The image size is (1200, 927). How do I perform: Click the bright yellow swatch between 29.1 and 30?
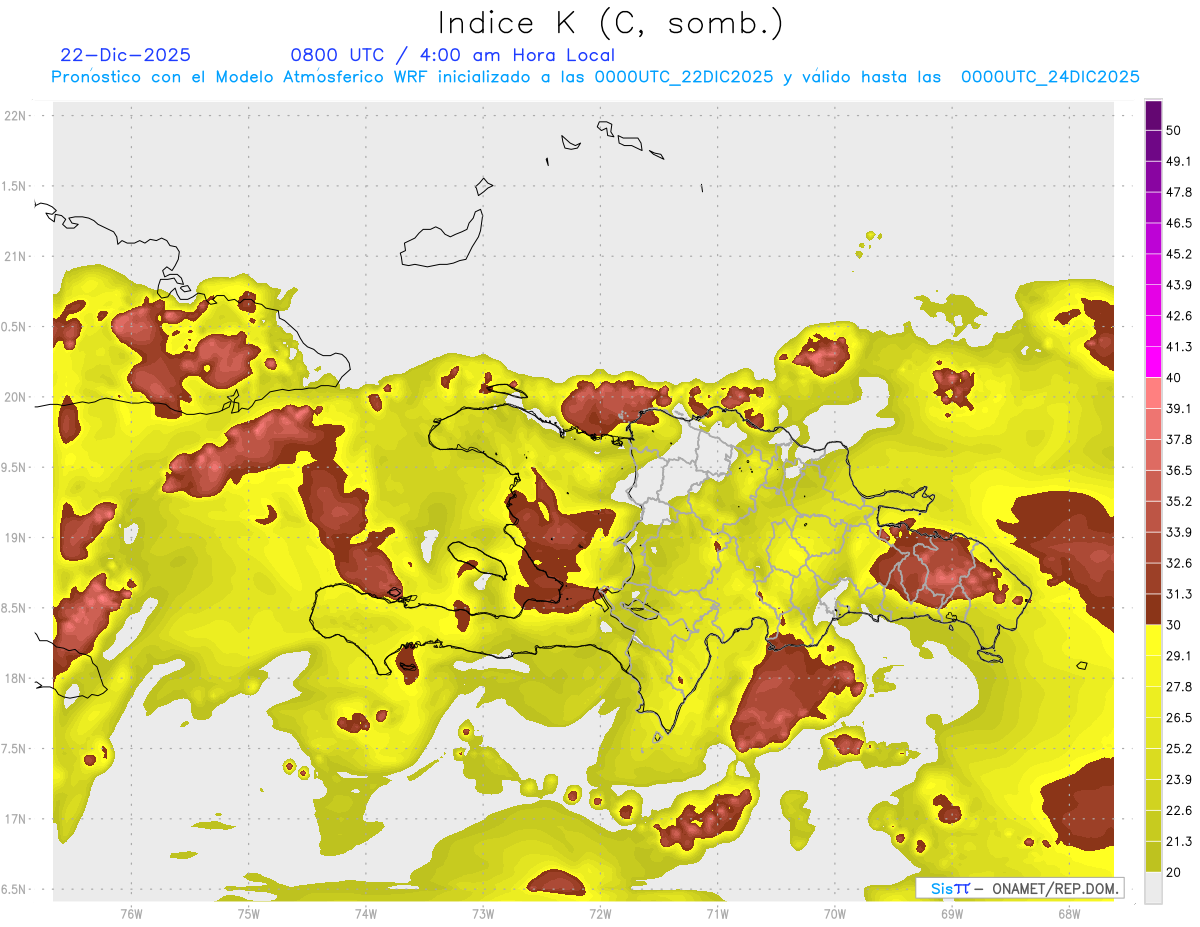click(1153, 640)
